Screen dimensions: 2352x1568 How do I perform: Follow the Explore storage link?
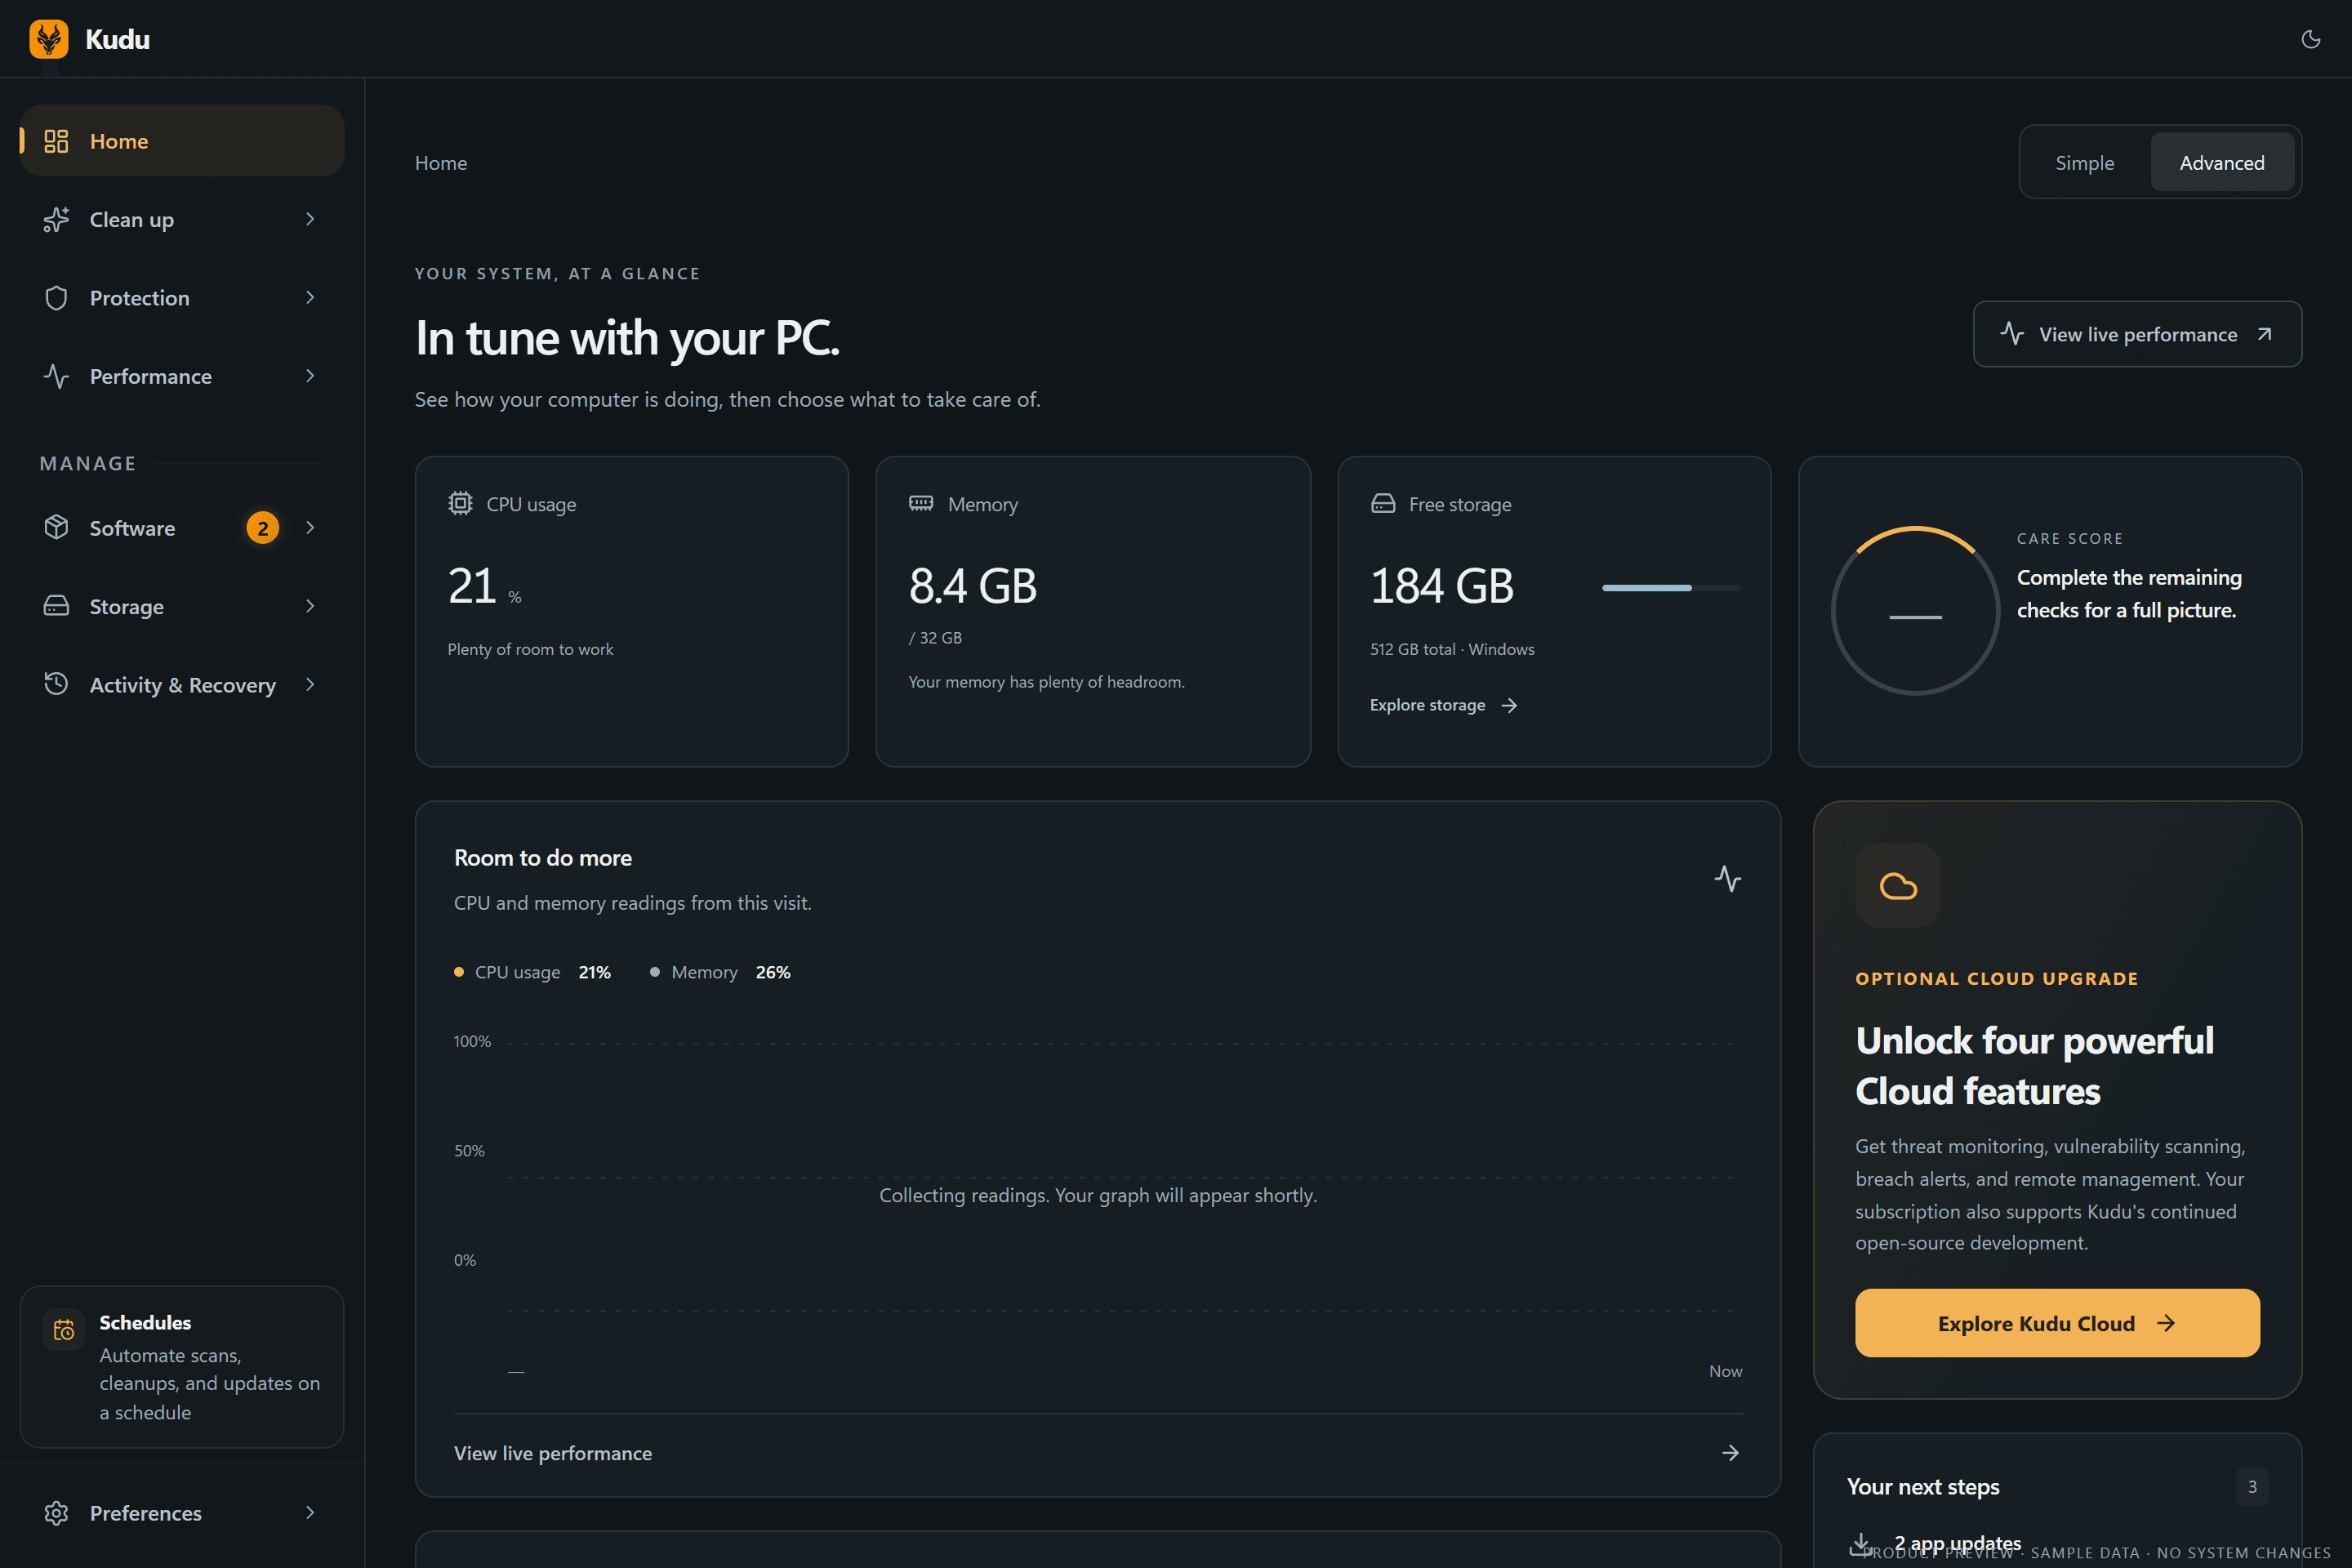point(1444,705)
